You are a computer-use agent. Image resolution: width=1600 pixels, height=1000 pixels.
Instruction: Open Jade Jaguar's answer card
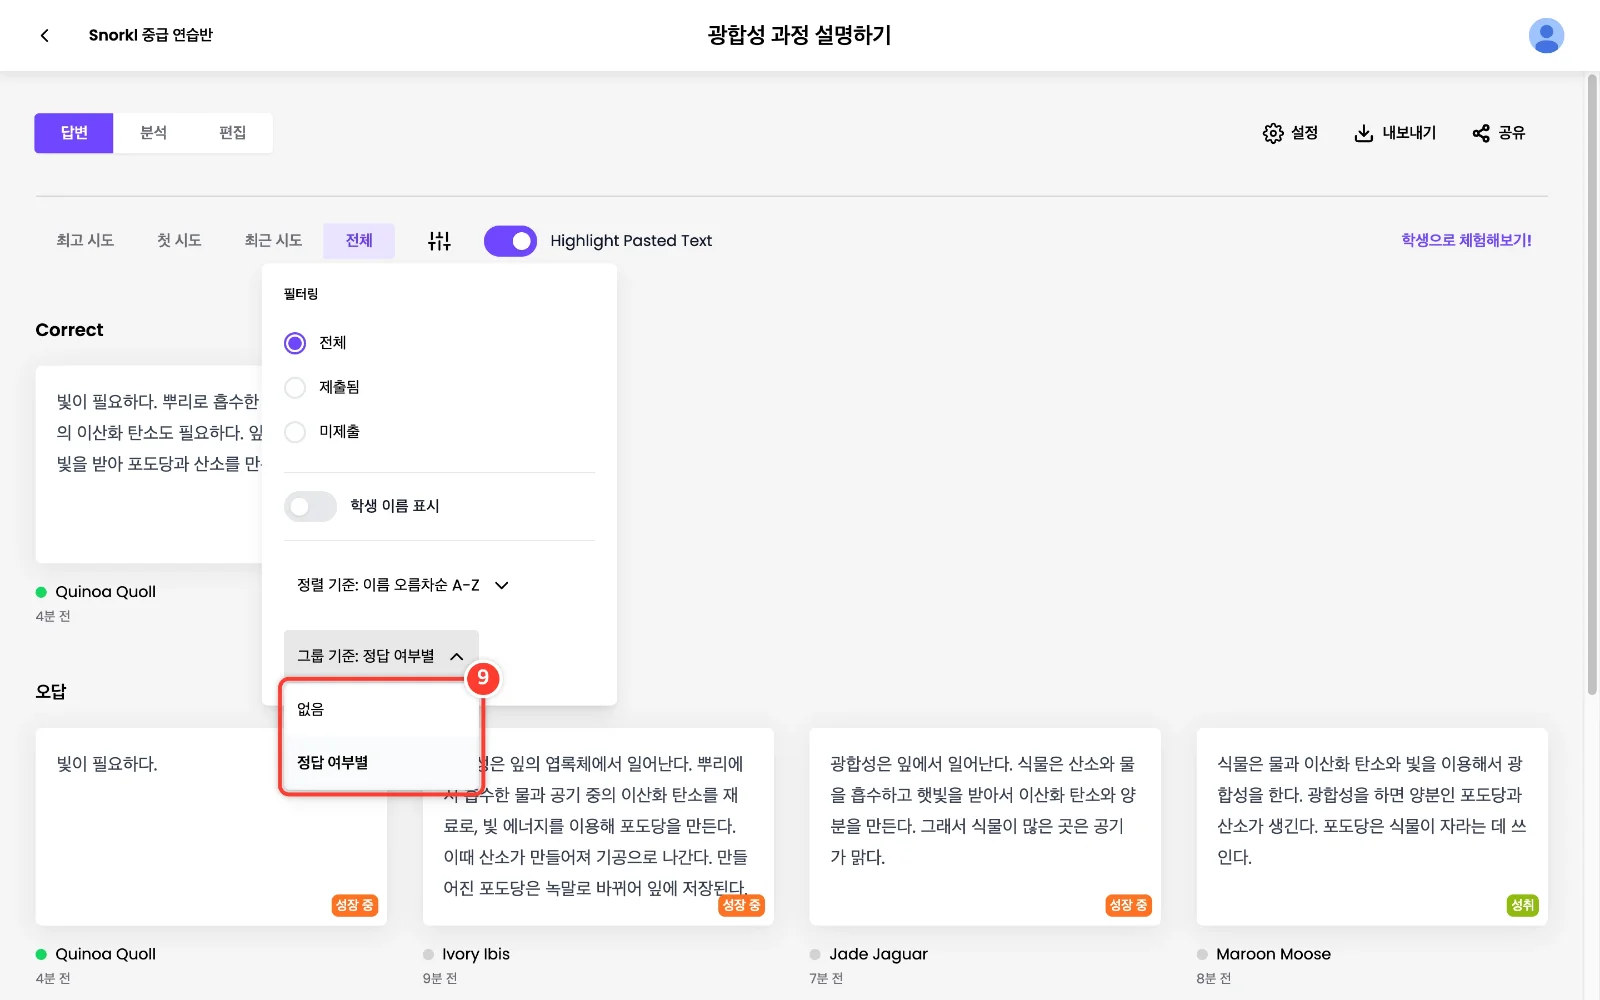pyautogui.click(x=985, y=826)
